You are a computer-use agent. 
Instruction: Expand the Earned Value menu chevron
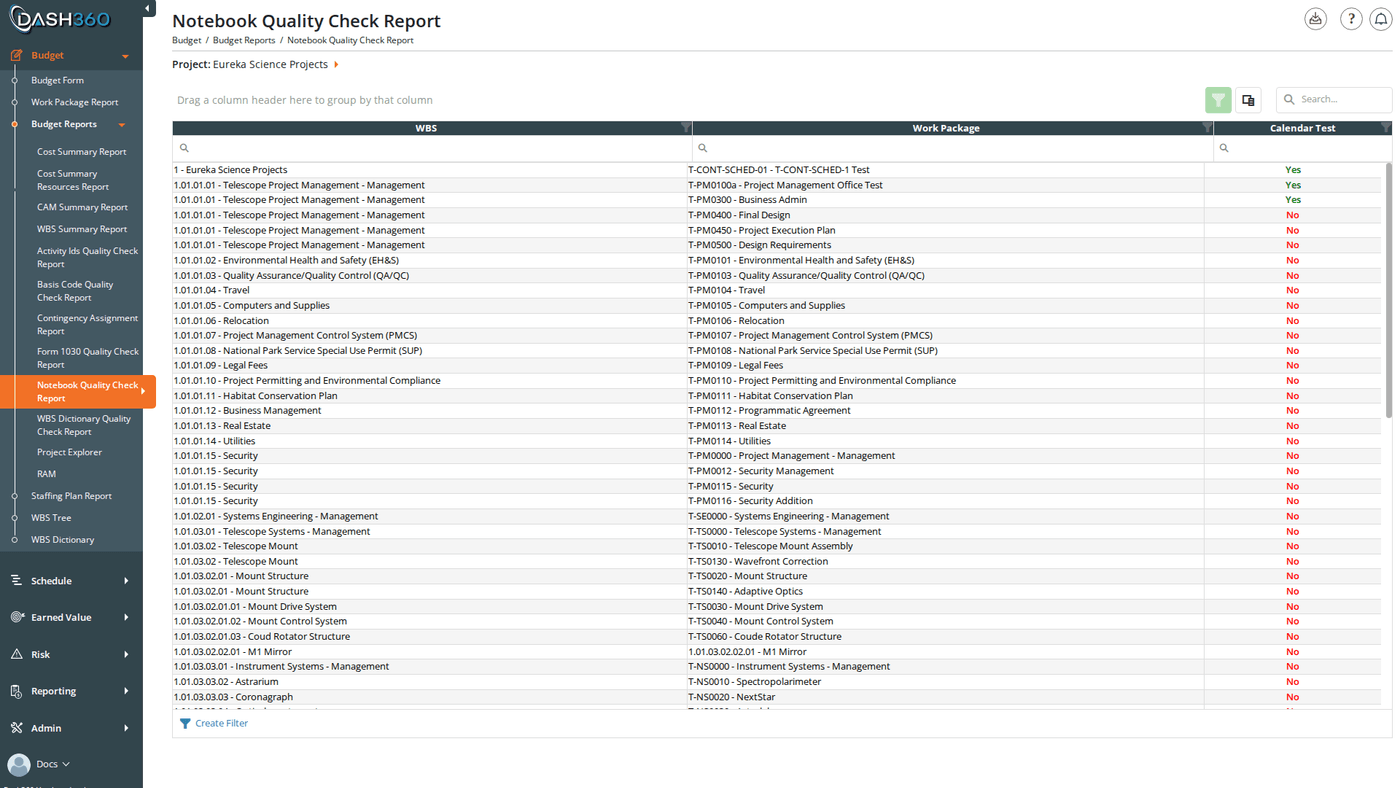click(x=126, y=618)
